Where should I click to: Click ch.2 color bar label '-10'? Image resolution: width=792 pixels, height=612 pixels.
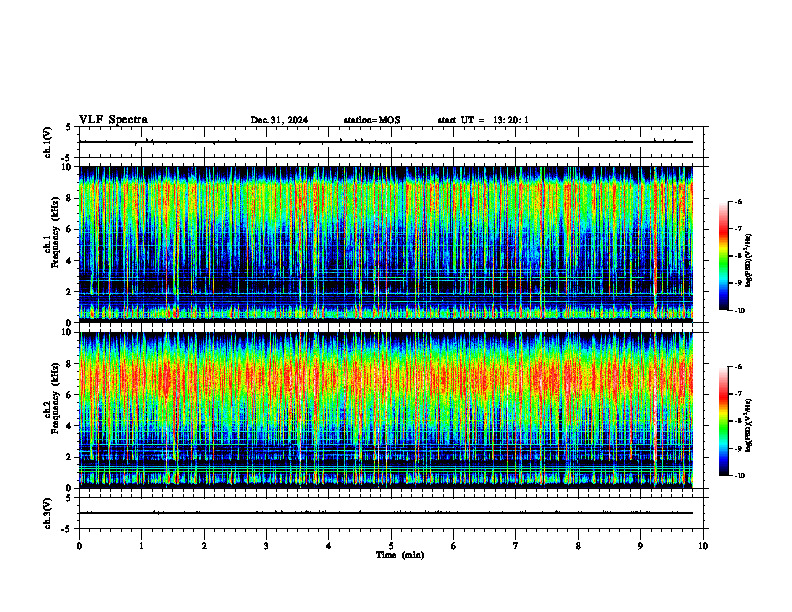[738, 476]
